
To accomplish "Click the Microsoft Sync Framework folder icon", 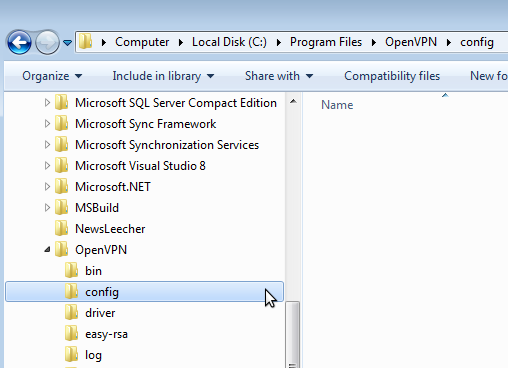I will pyautogui.click(x=62, y=123).
